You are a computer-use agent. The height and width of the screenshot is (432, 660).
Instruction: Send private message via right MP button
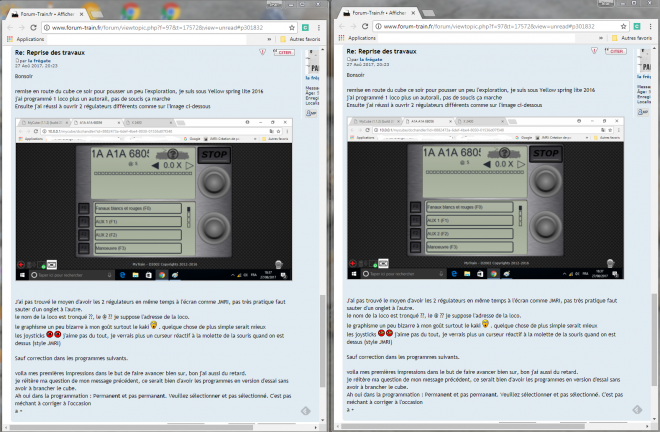tap(643, 112)
